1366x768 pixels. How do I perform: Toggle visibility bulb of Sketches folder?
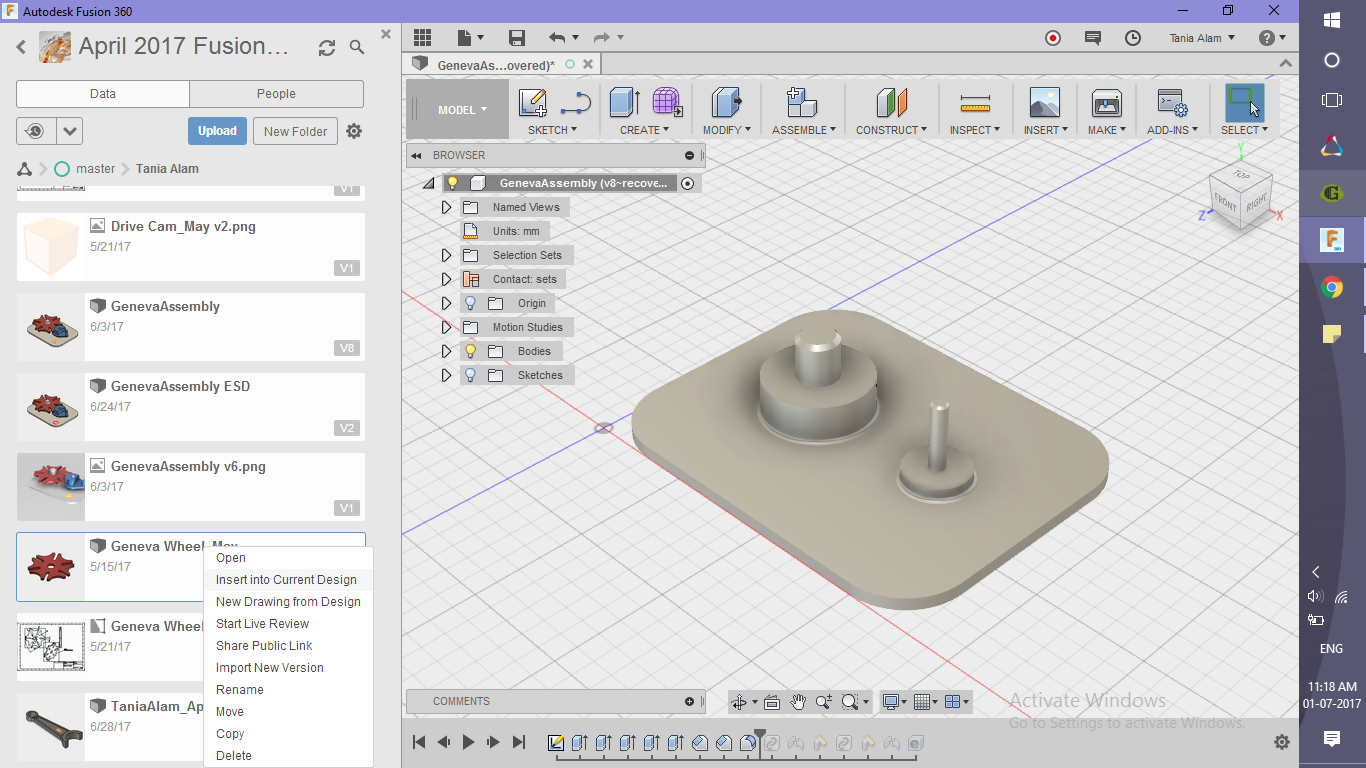(470, 375)
